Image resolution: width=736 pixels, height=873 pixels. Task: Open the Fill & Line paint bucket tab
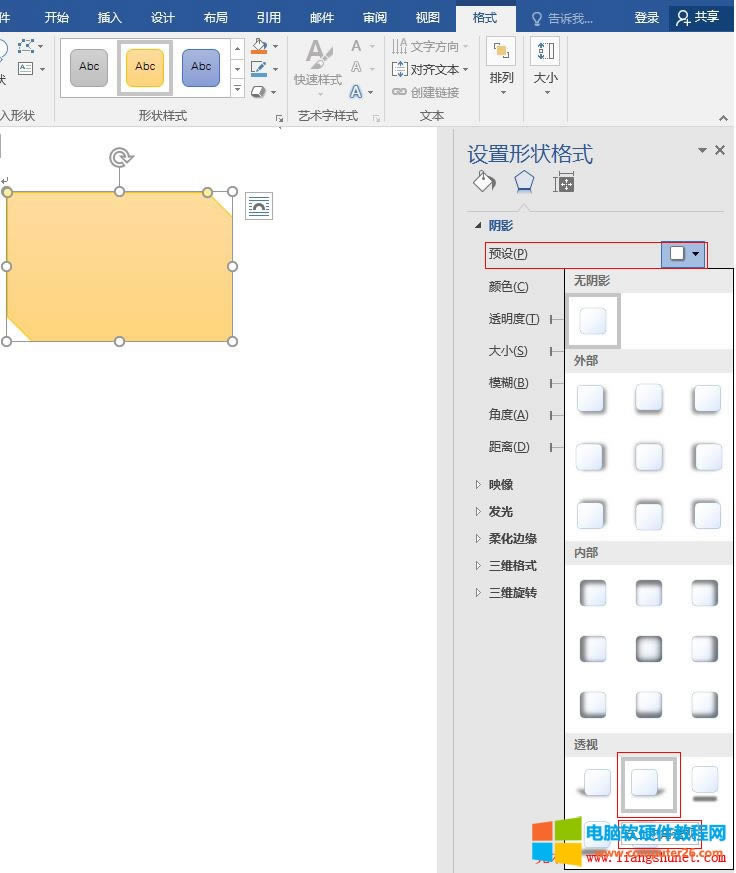coord(484,182)
